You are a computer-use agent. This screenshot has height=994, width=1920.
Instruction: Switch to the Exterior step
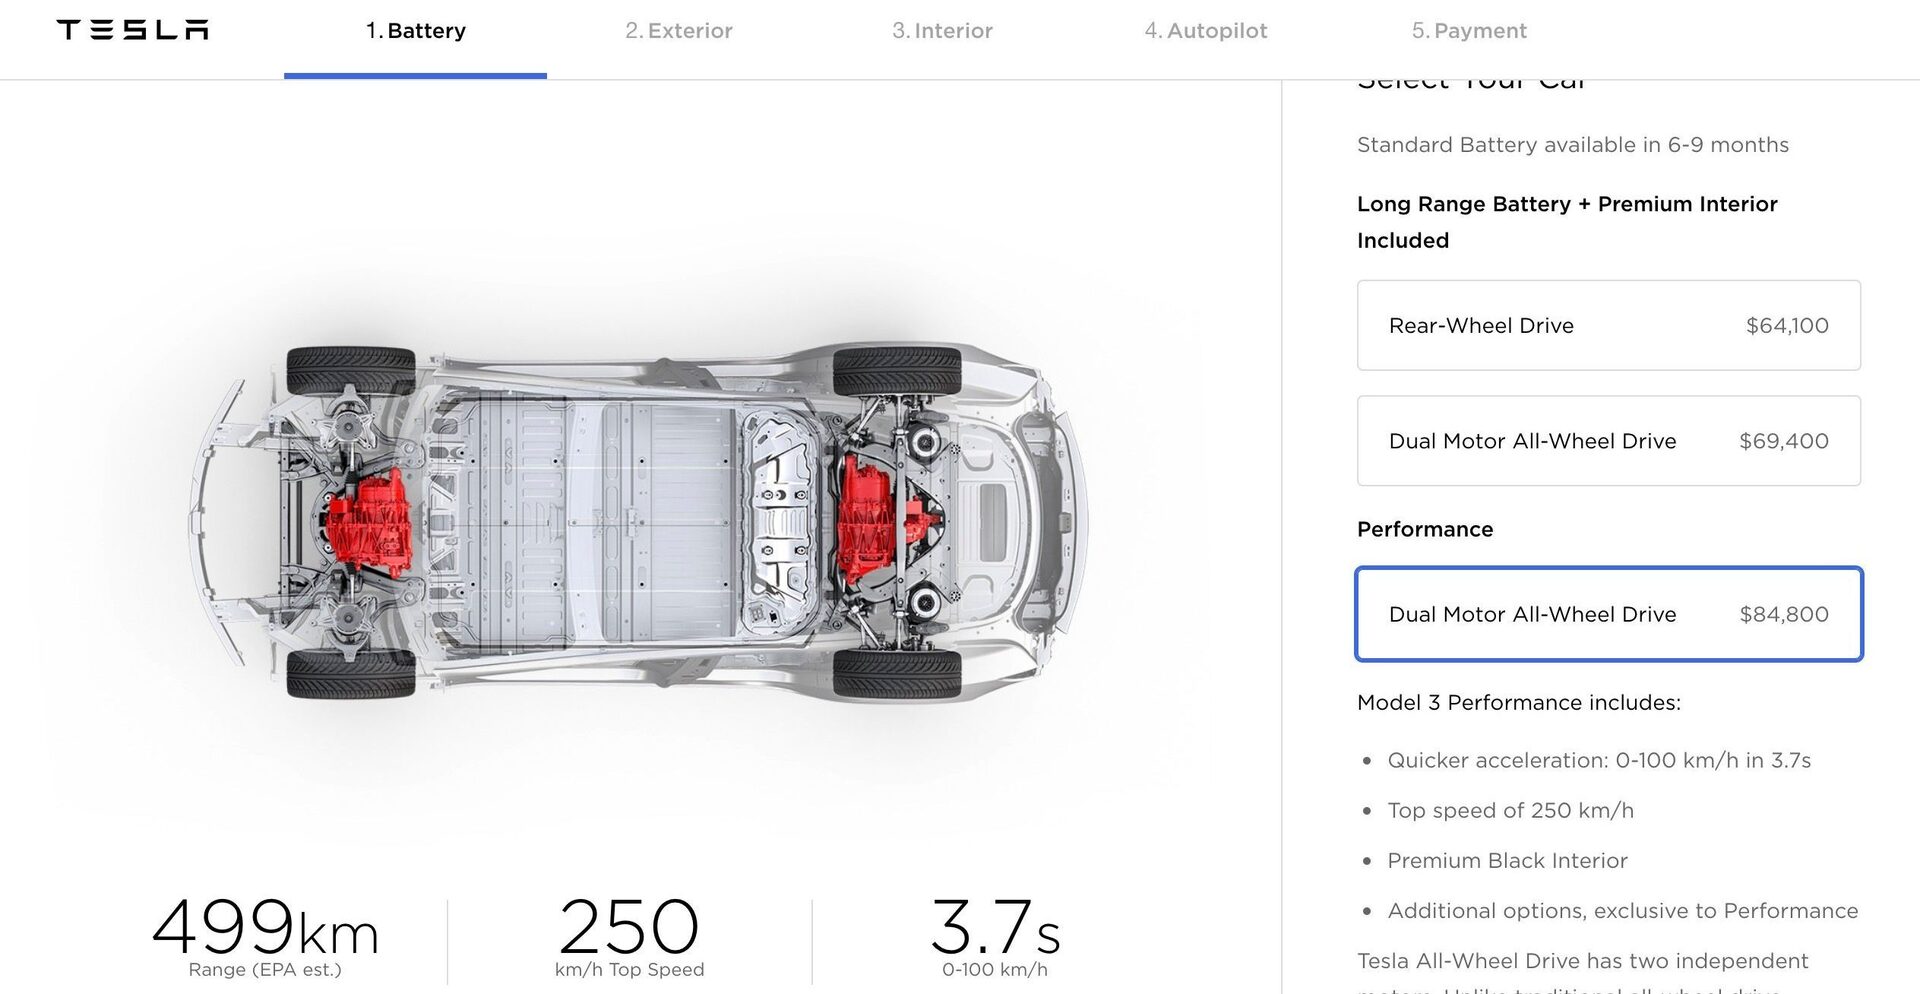679,30
